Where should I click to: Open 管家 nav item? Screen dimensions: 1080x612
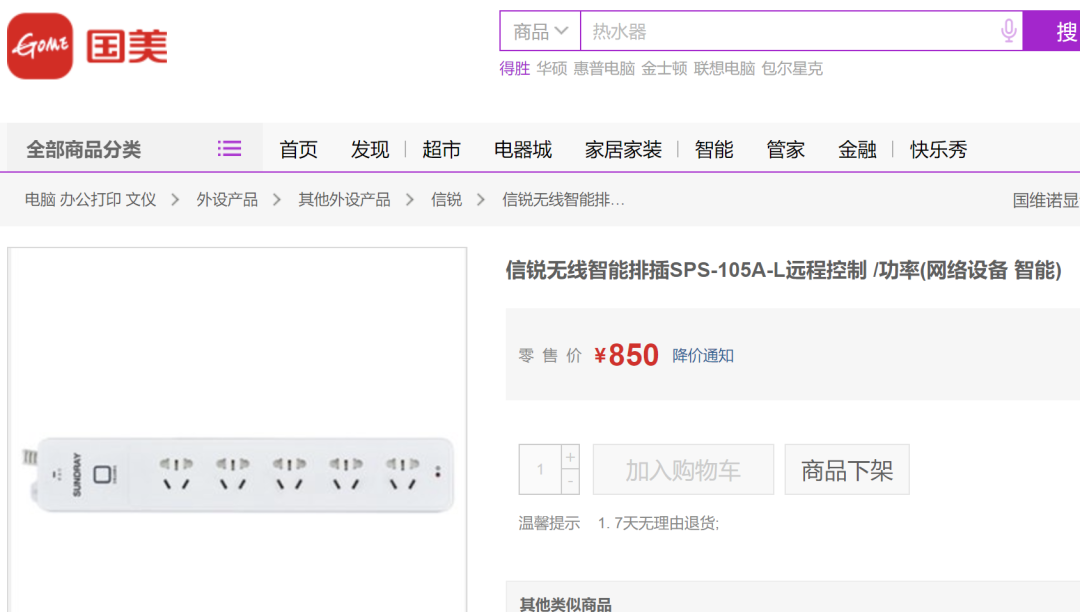(786, 149)
